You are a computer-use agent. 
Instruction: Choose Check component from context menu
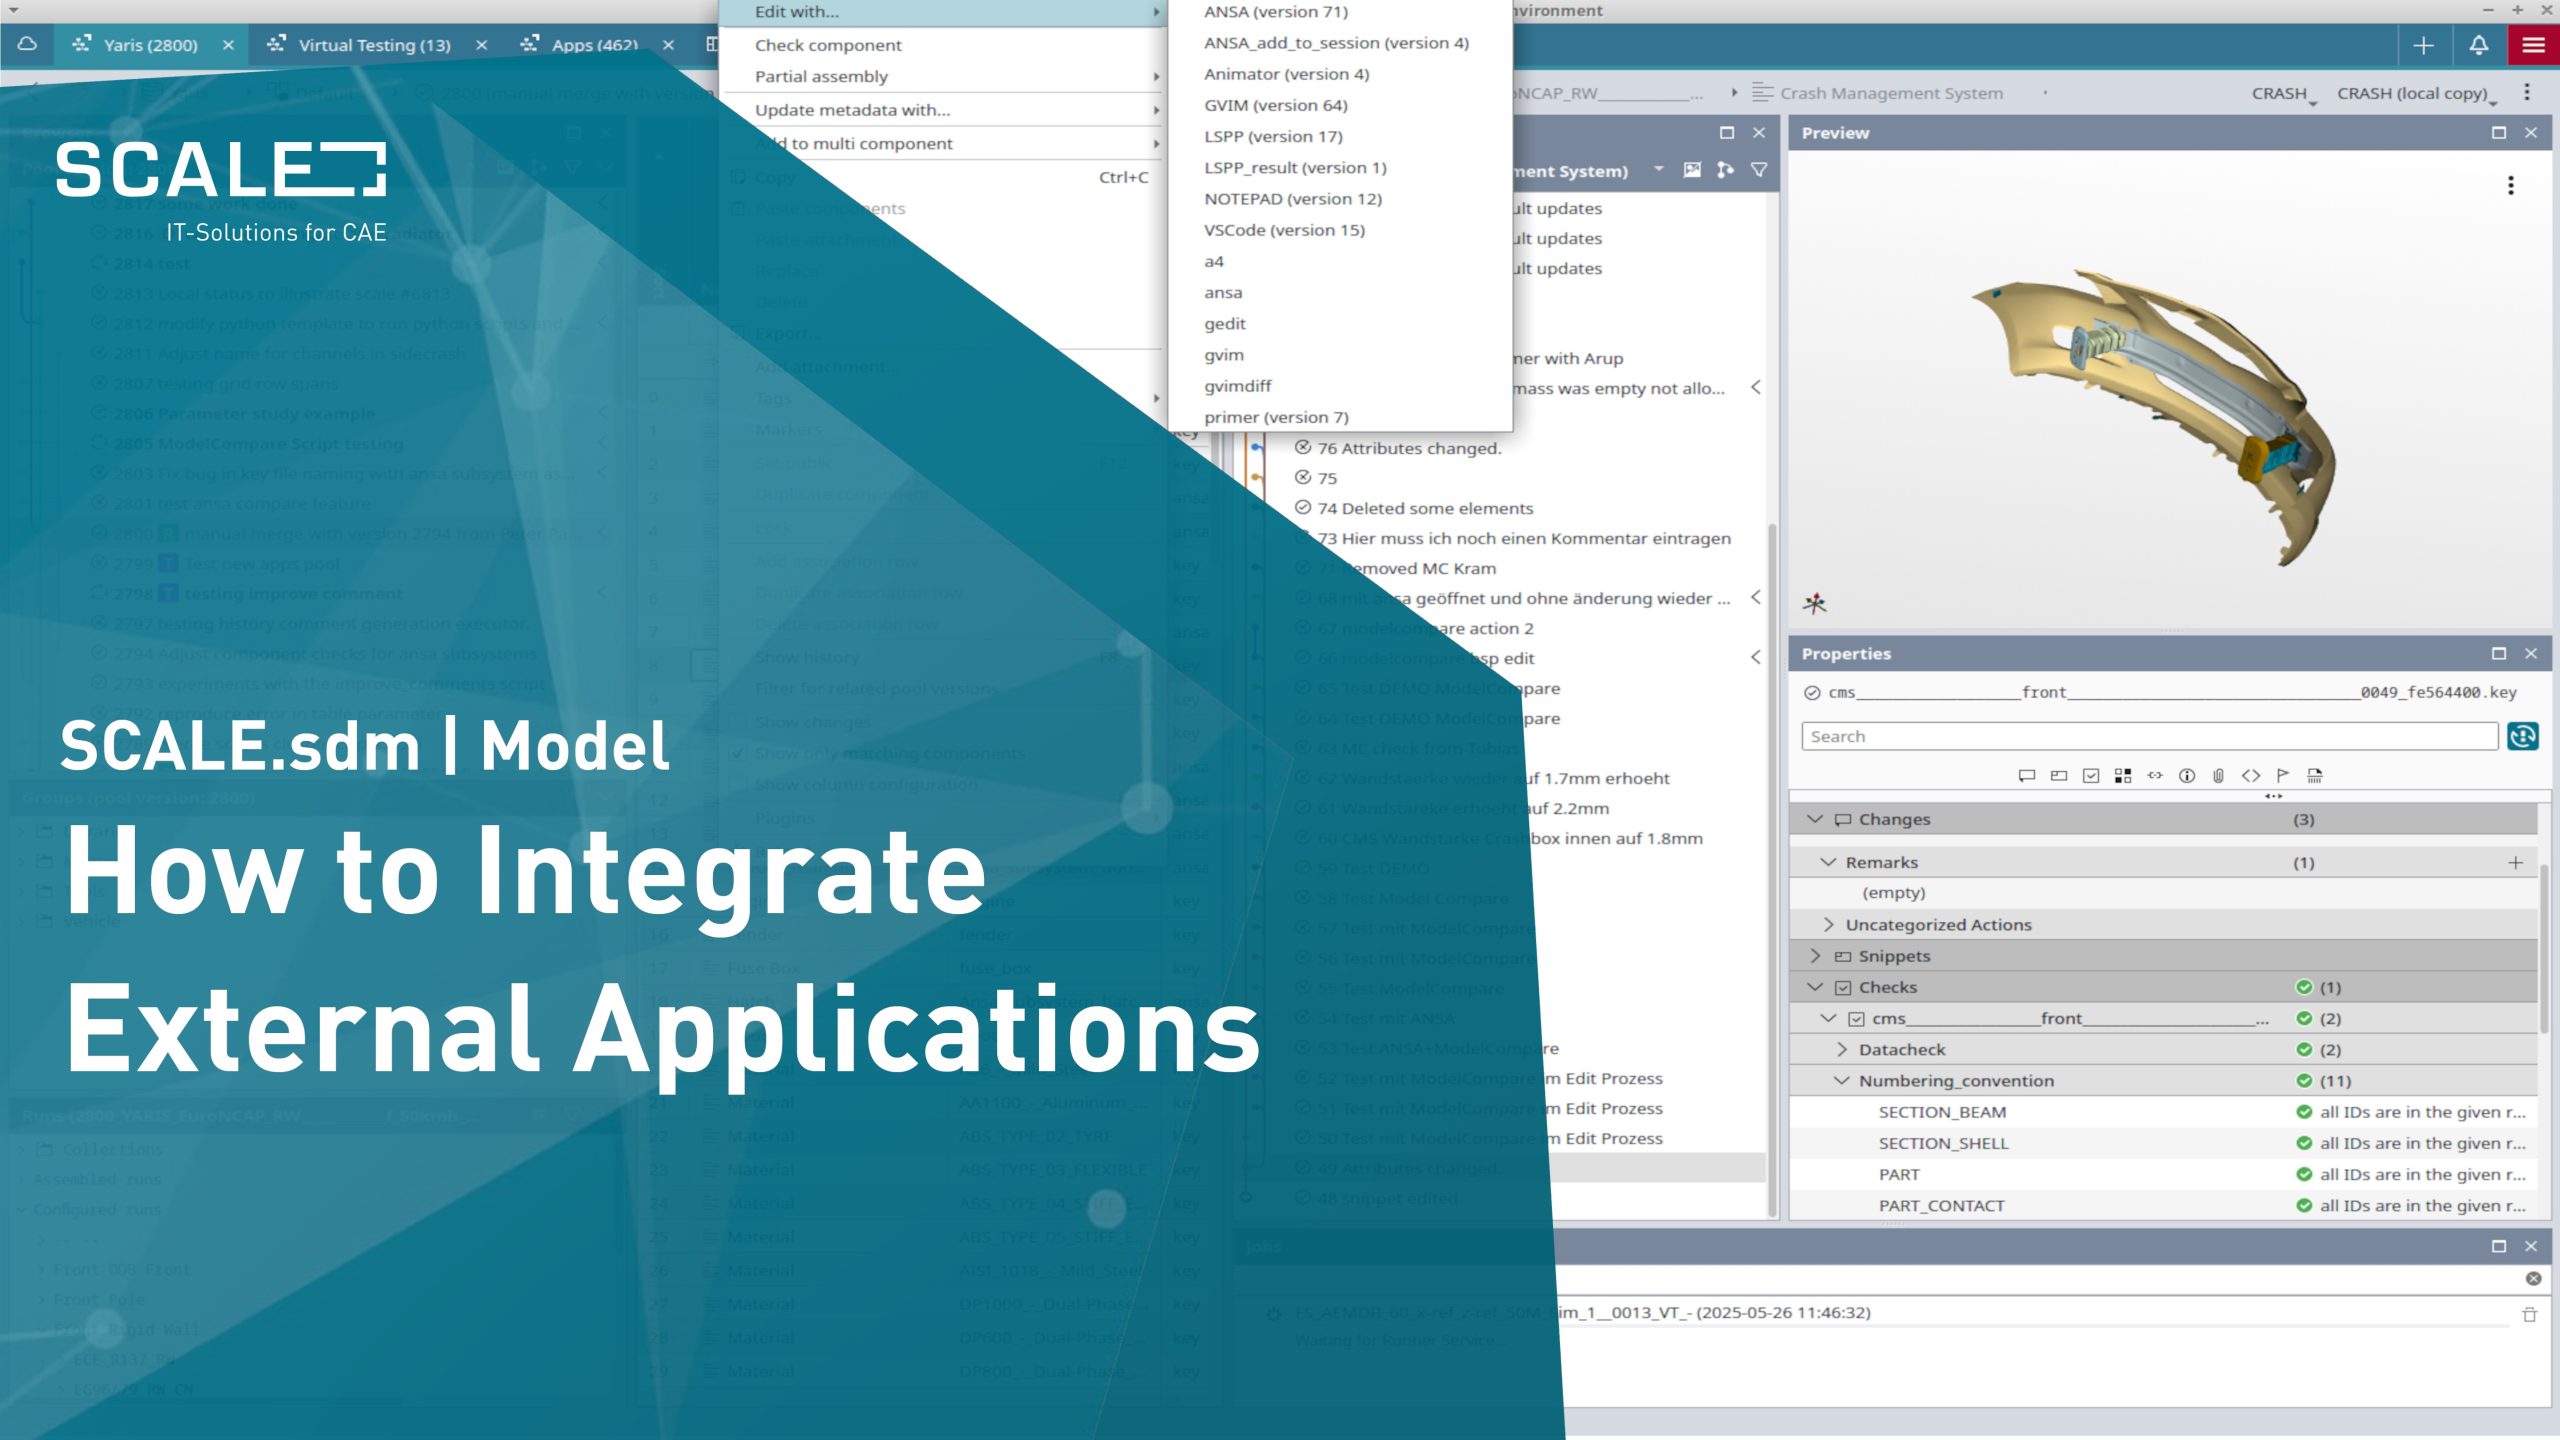[943, 45]
